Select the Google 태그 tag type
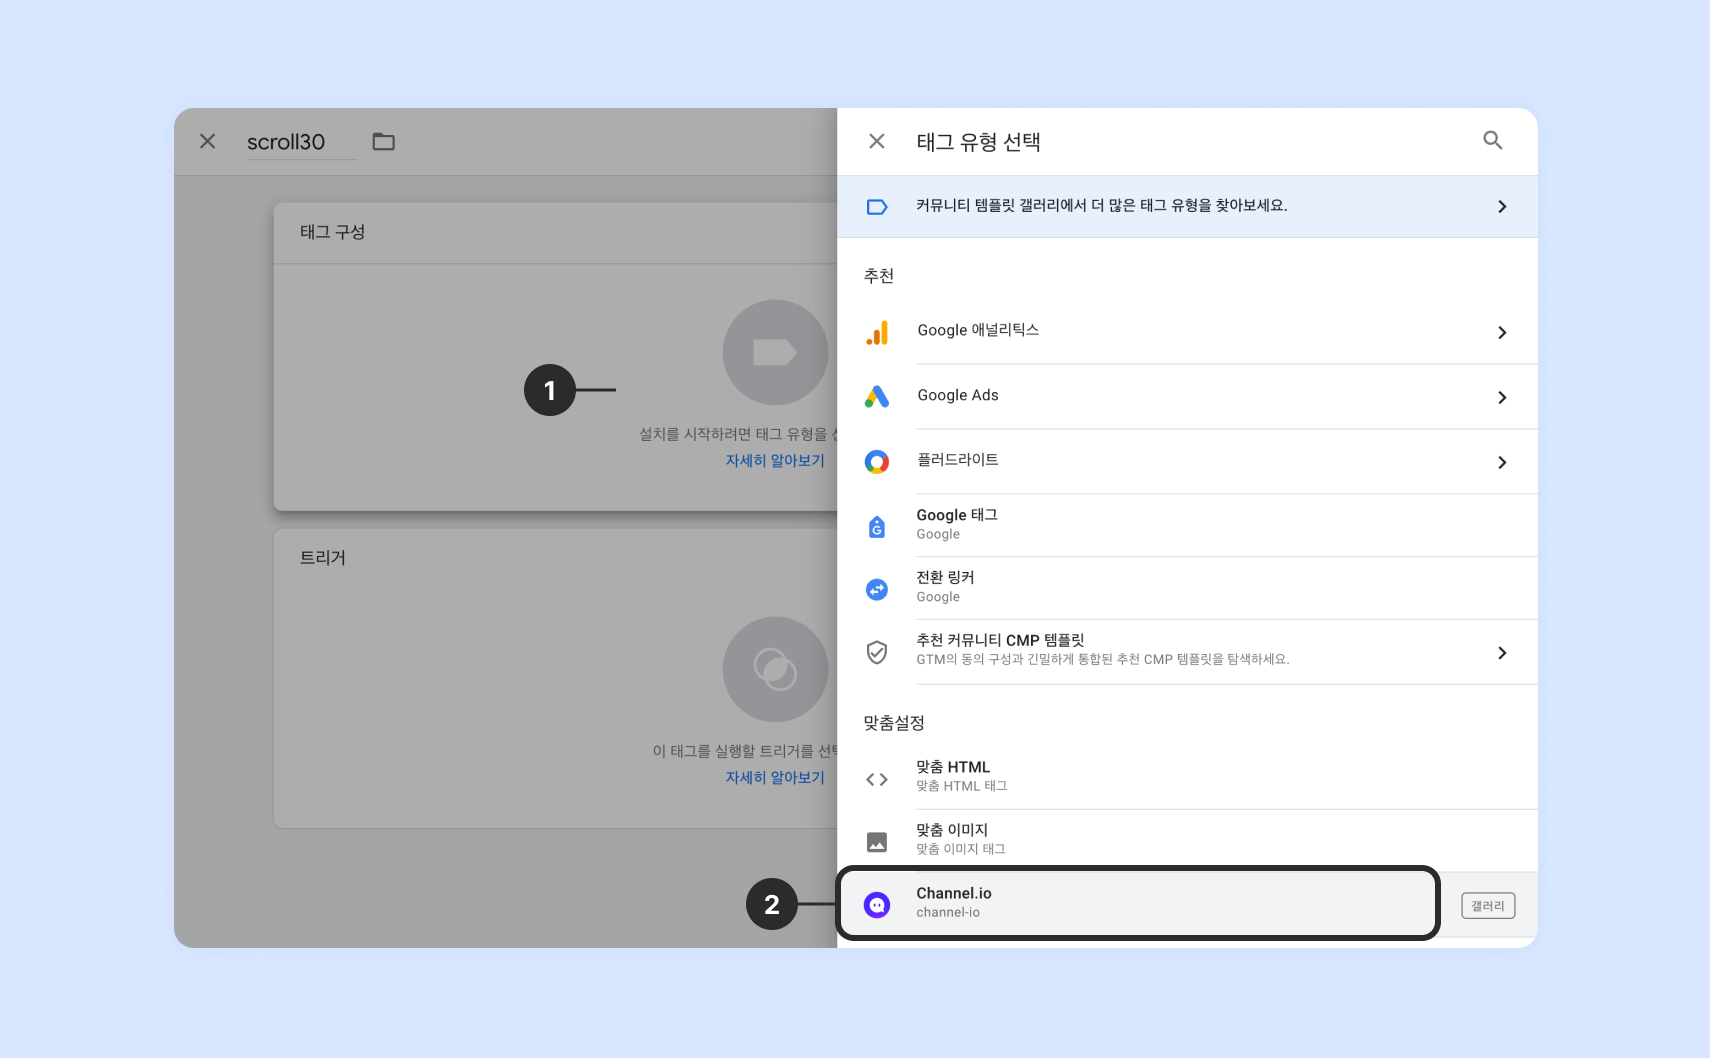 point(1187,525)
